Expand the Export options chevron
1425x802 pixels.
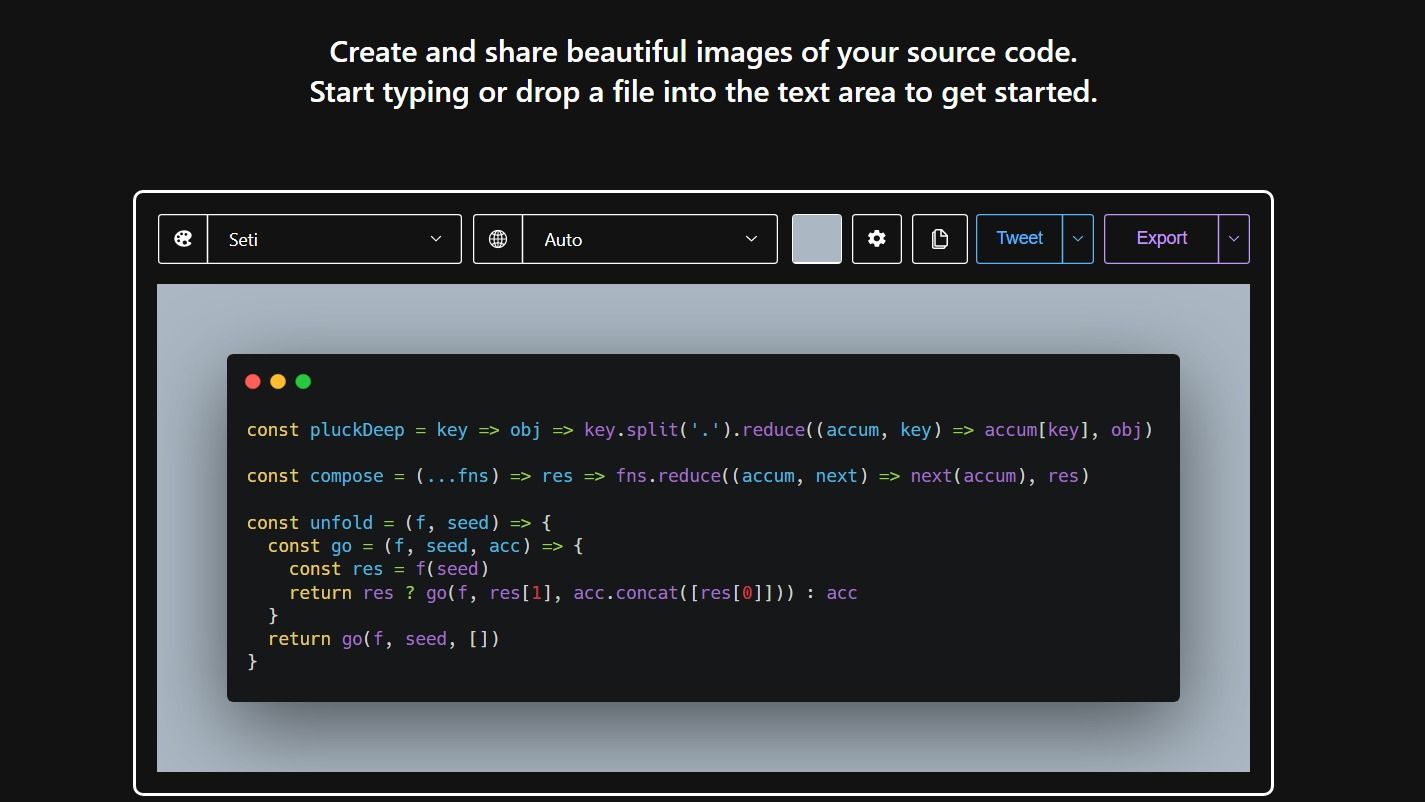tap(1233, 238)
